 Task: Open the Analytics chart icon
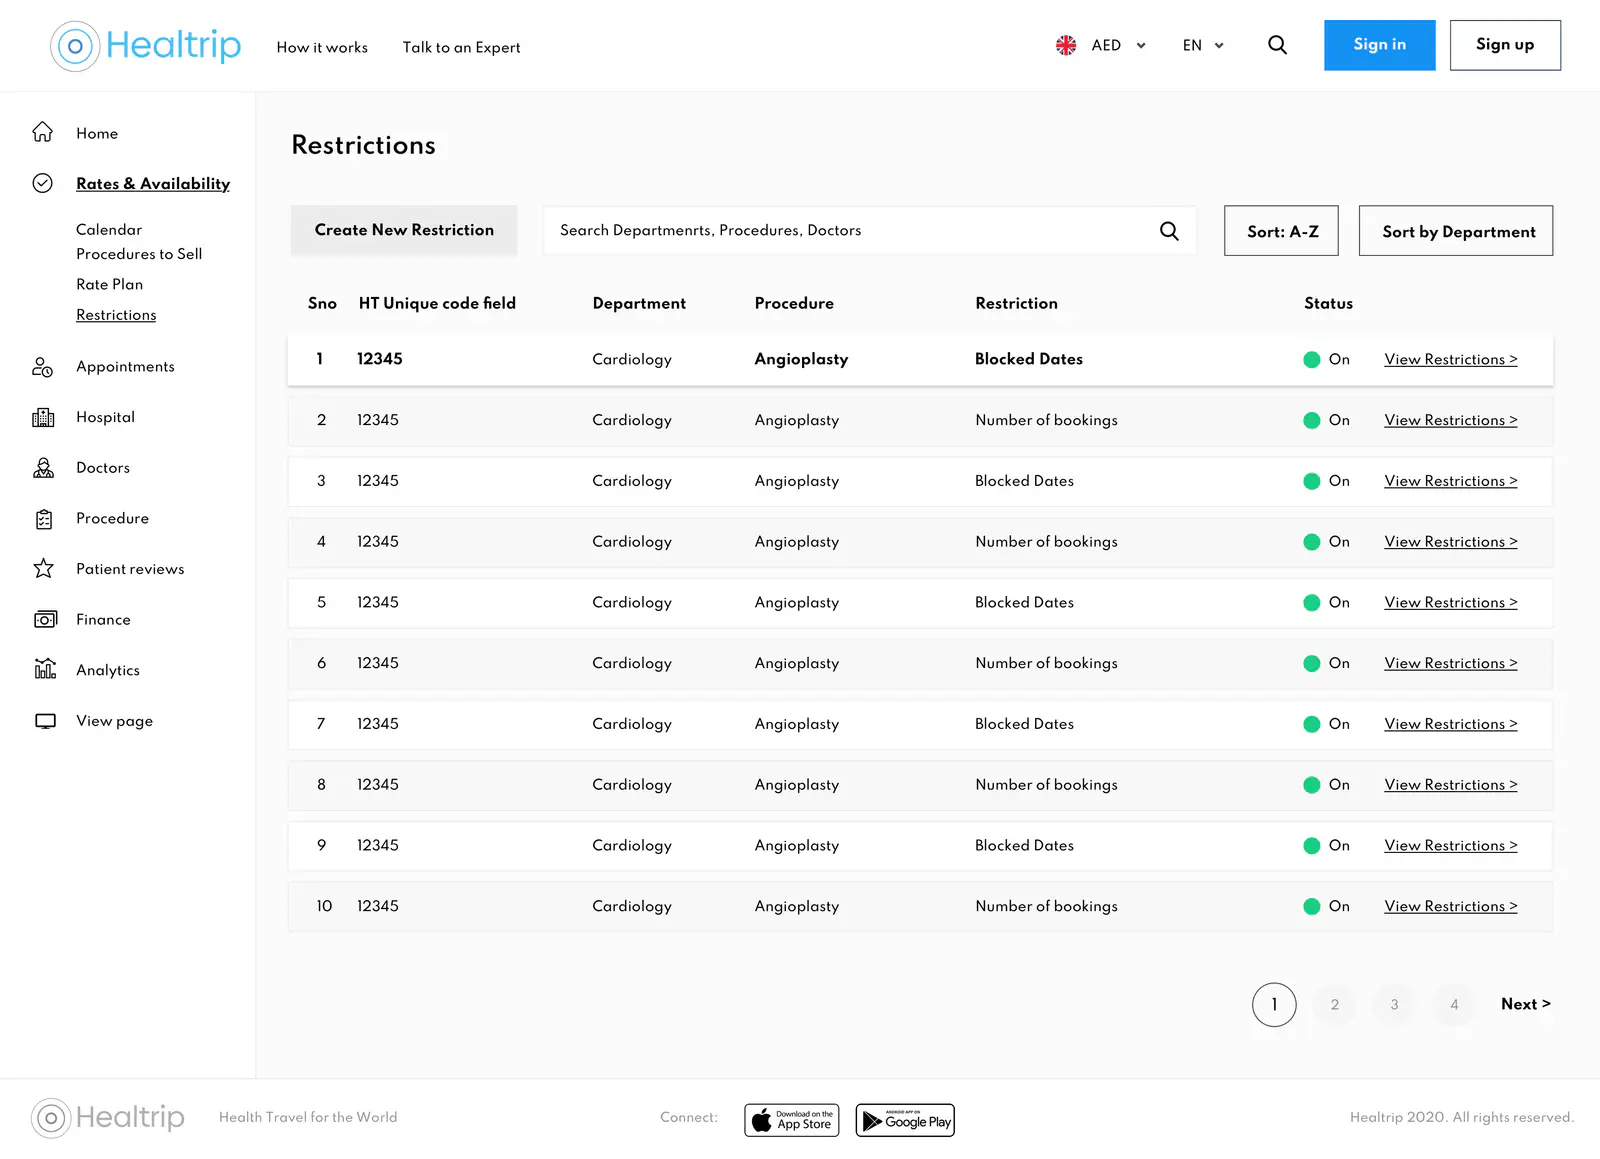pyautogui.click(x=45, y=669)
